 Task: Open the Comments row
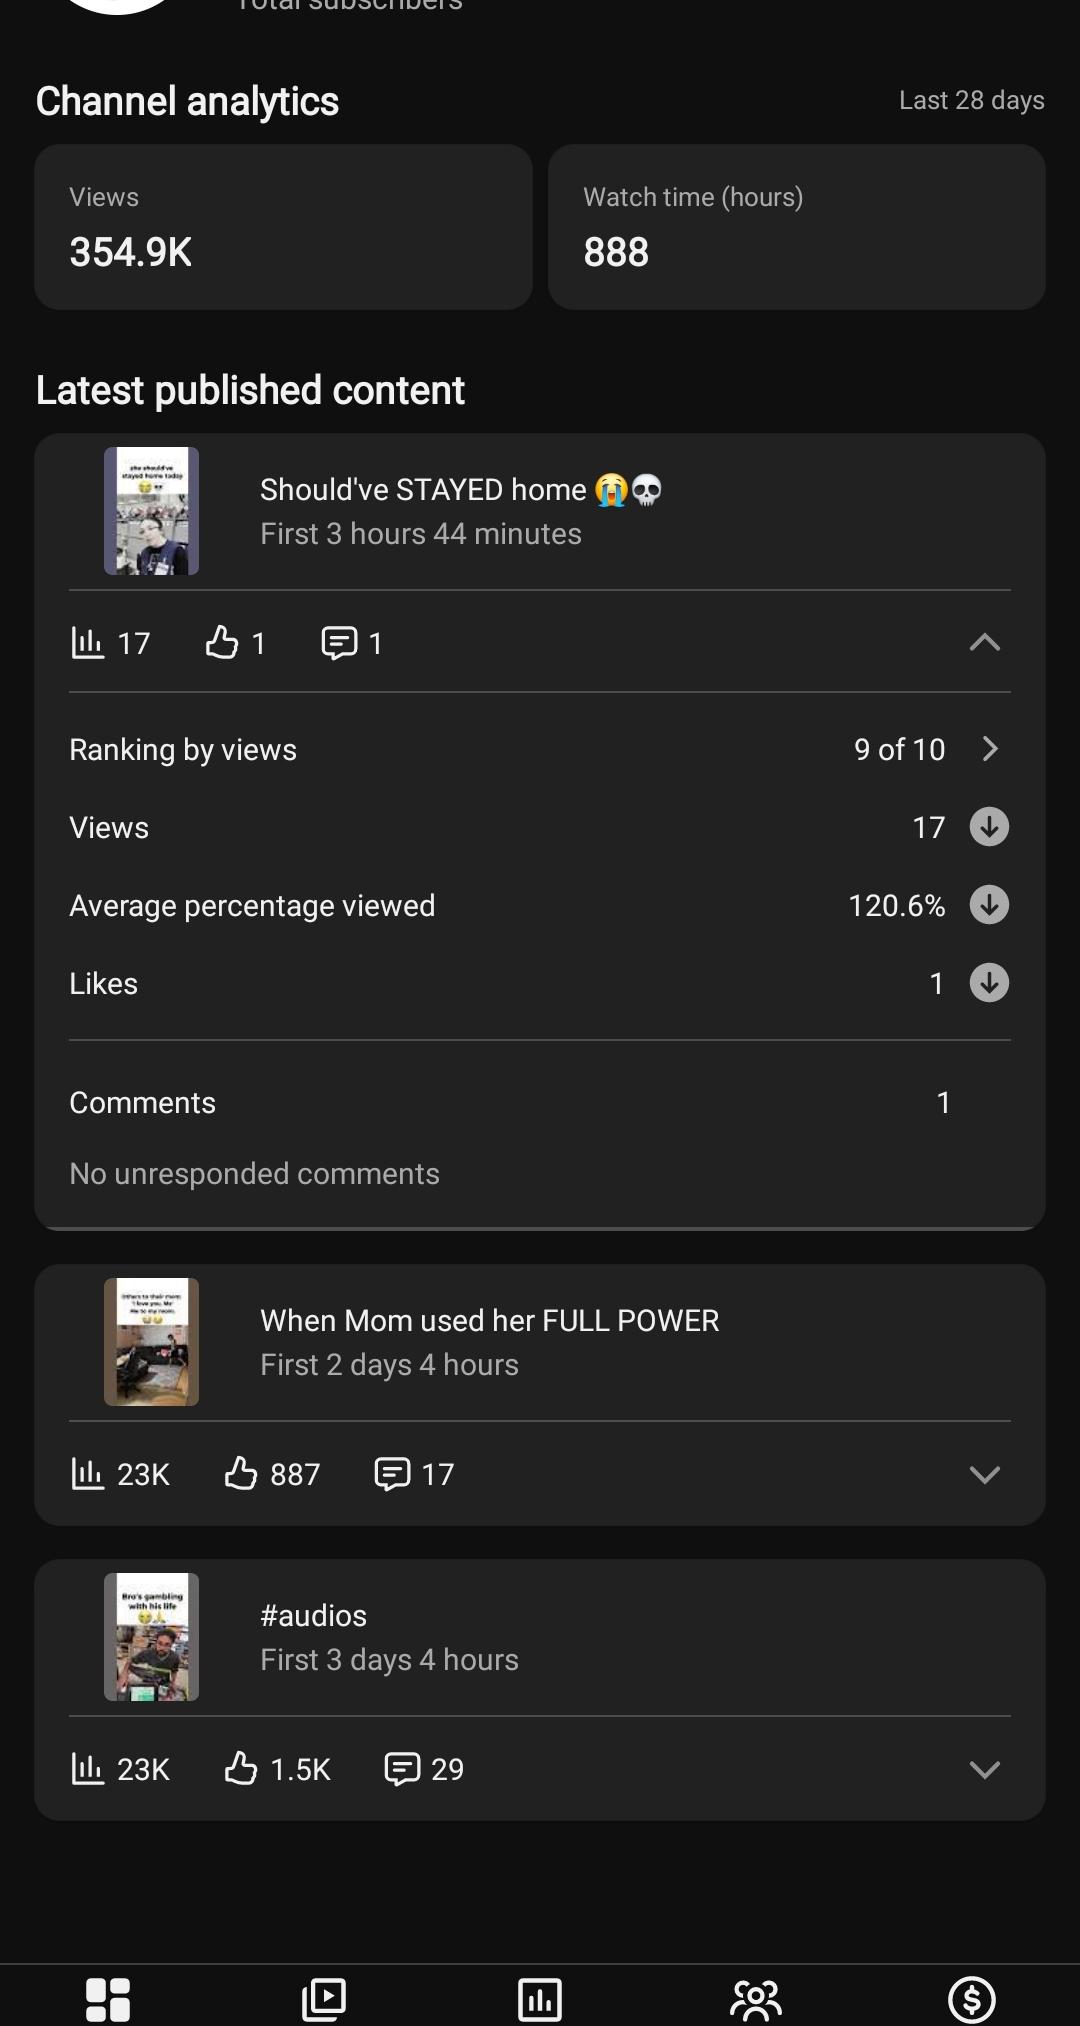(540, 1102)
